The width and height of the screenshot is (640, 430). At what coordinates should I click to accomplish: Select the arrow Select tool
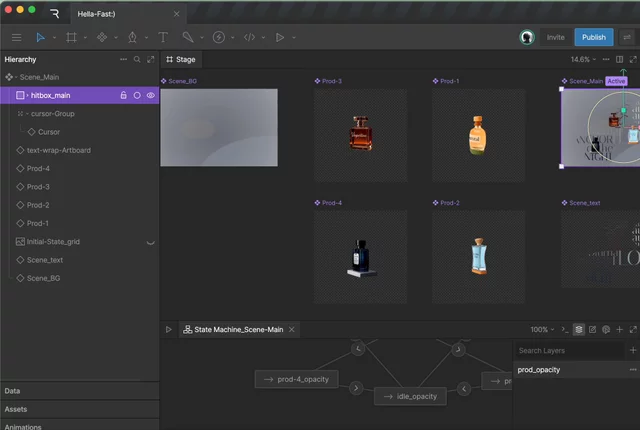point(40,38)
